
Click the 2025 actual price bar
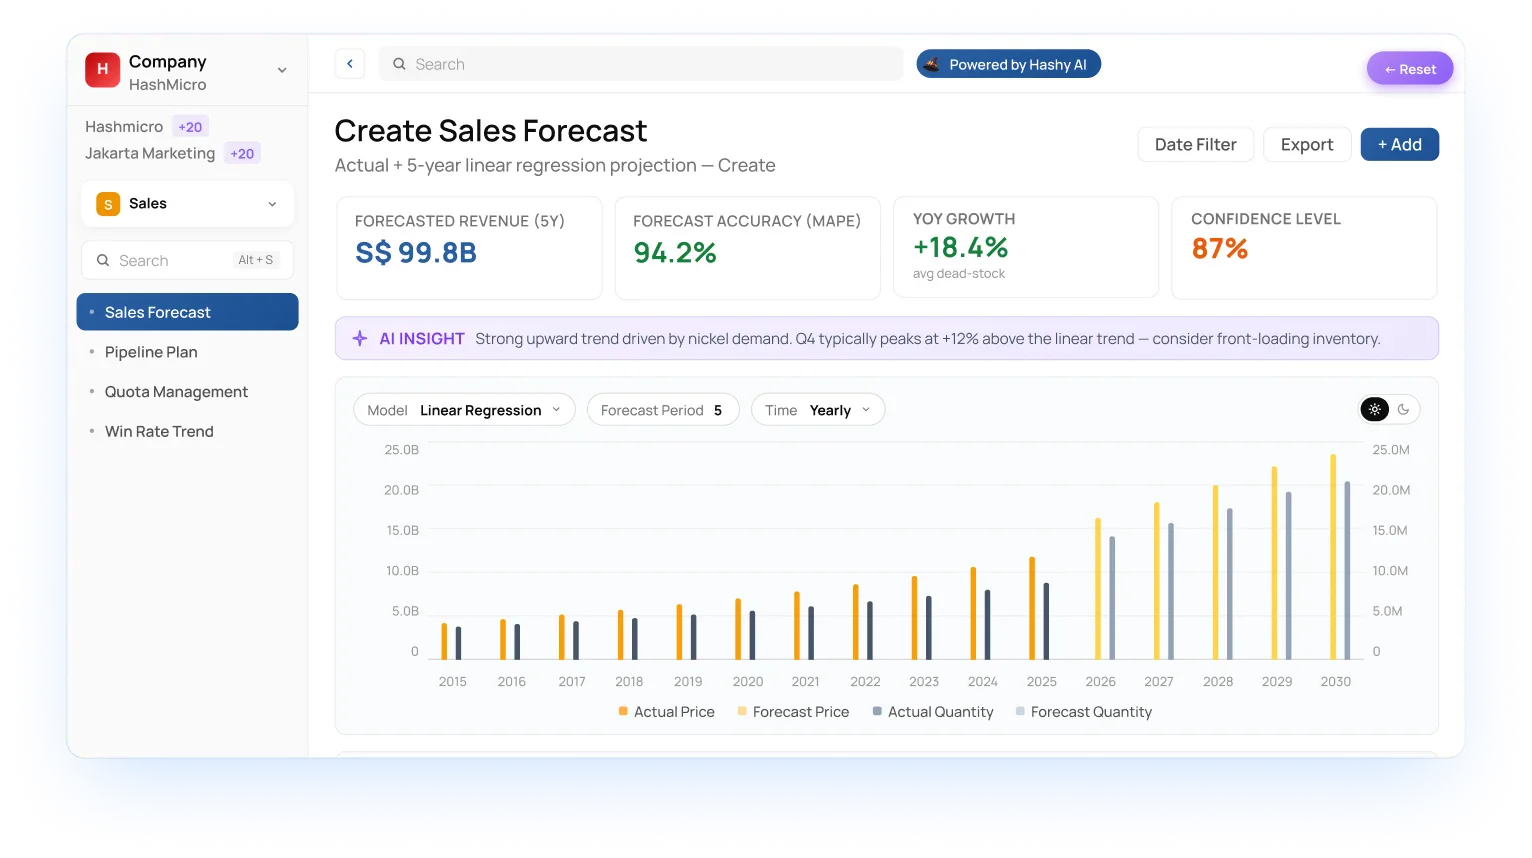click(x=1032, y=608)
